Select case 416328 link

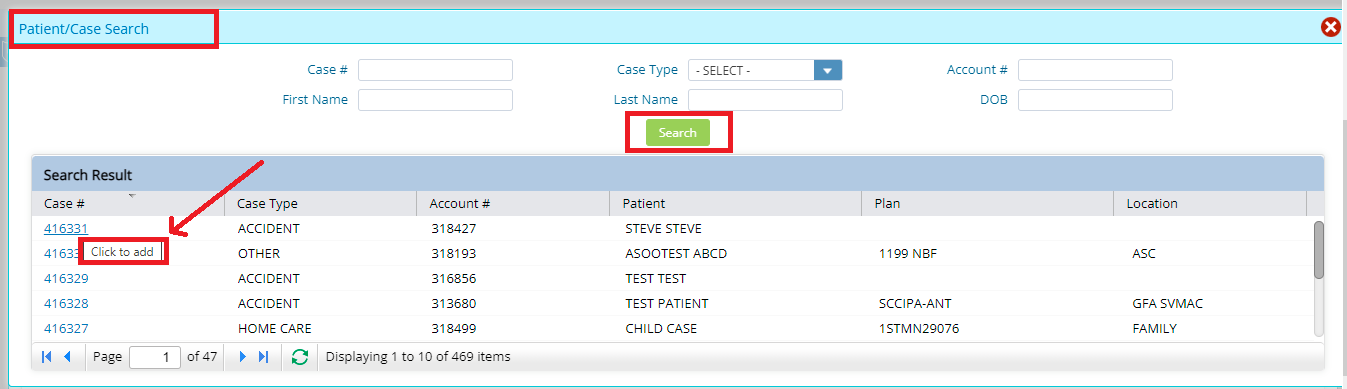pyautogui.click(x=66, y=303)
